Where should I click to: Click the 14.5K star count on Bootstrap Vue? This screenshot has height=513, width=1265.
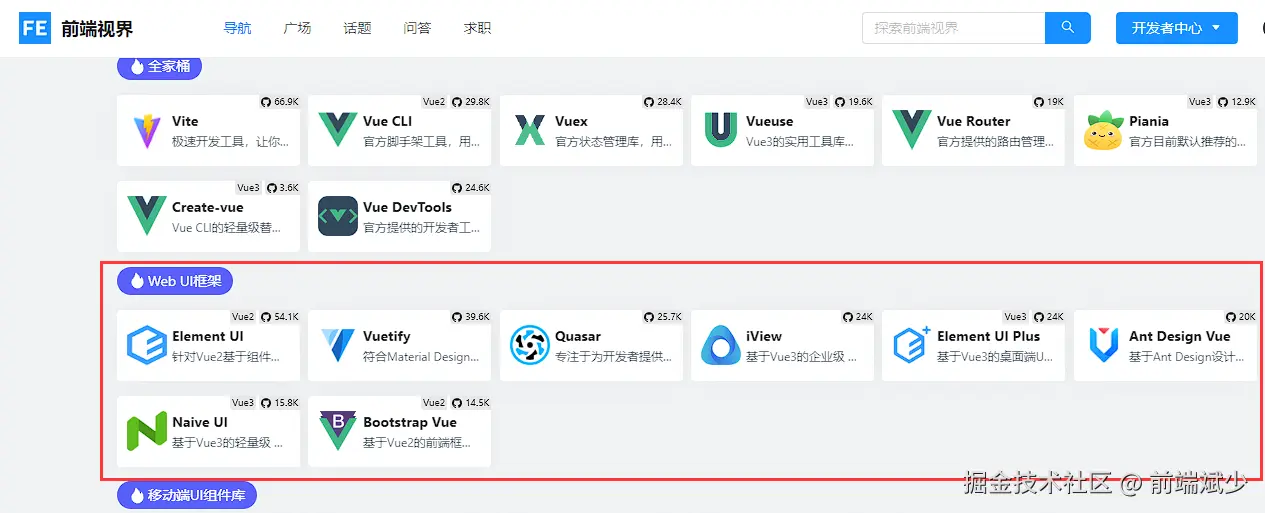tap(478, 403)
